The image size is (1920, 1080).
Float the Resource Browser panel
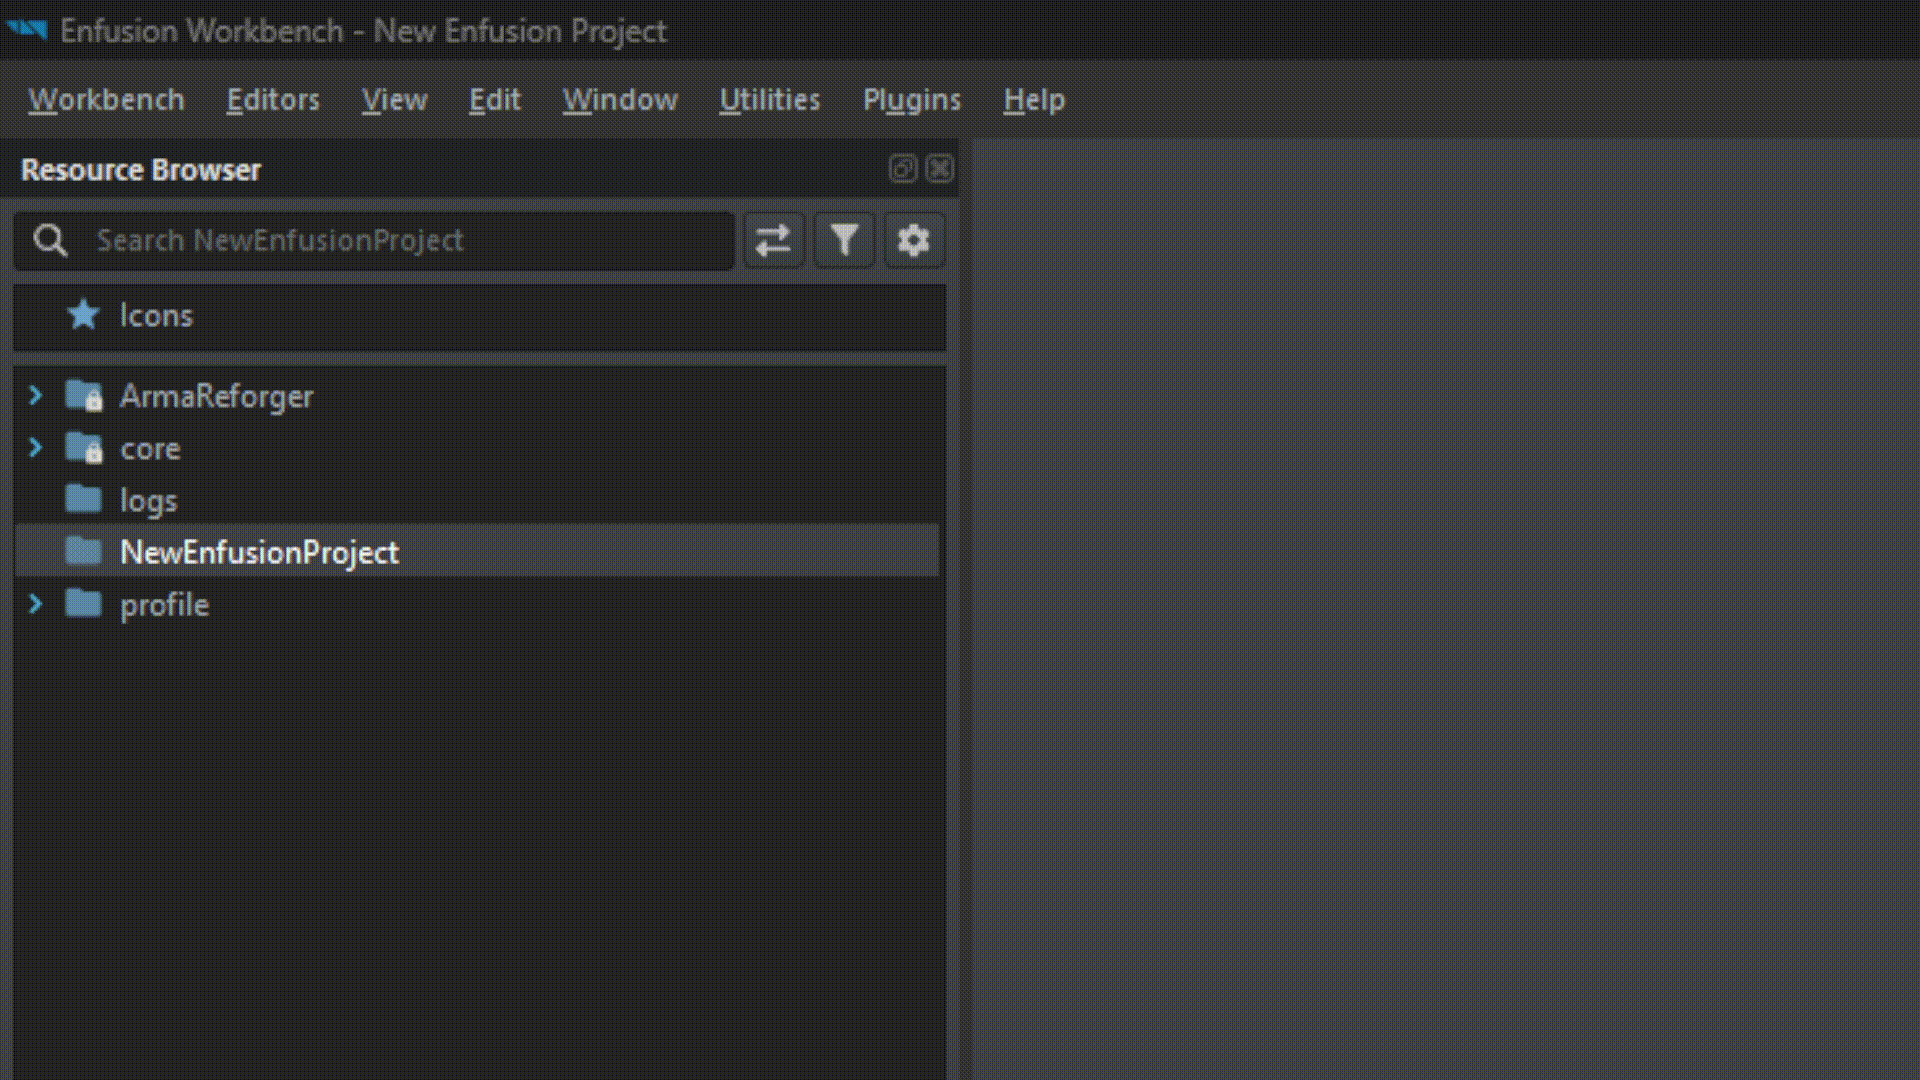coord(902,169)
